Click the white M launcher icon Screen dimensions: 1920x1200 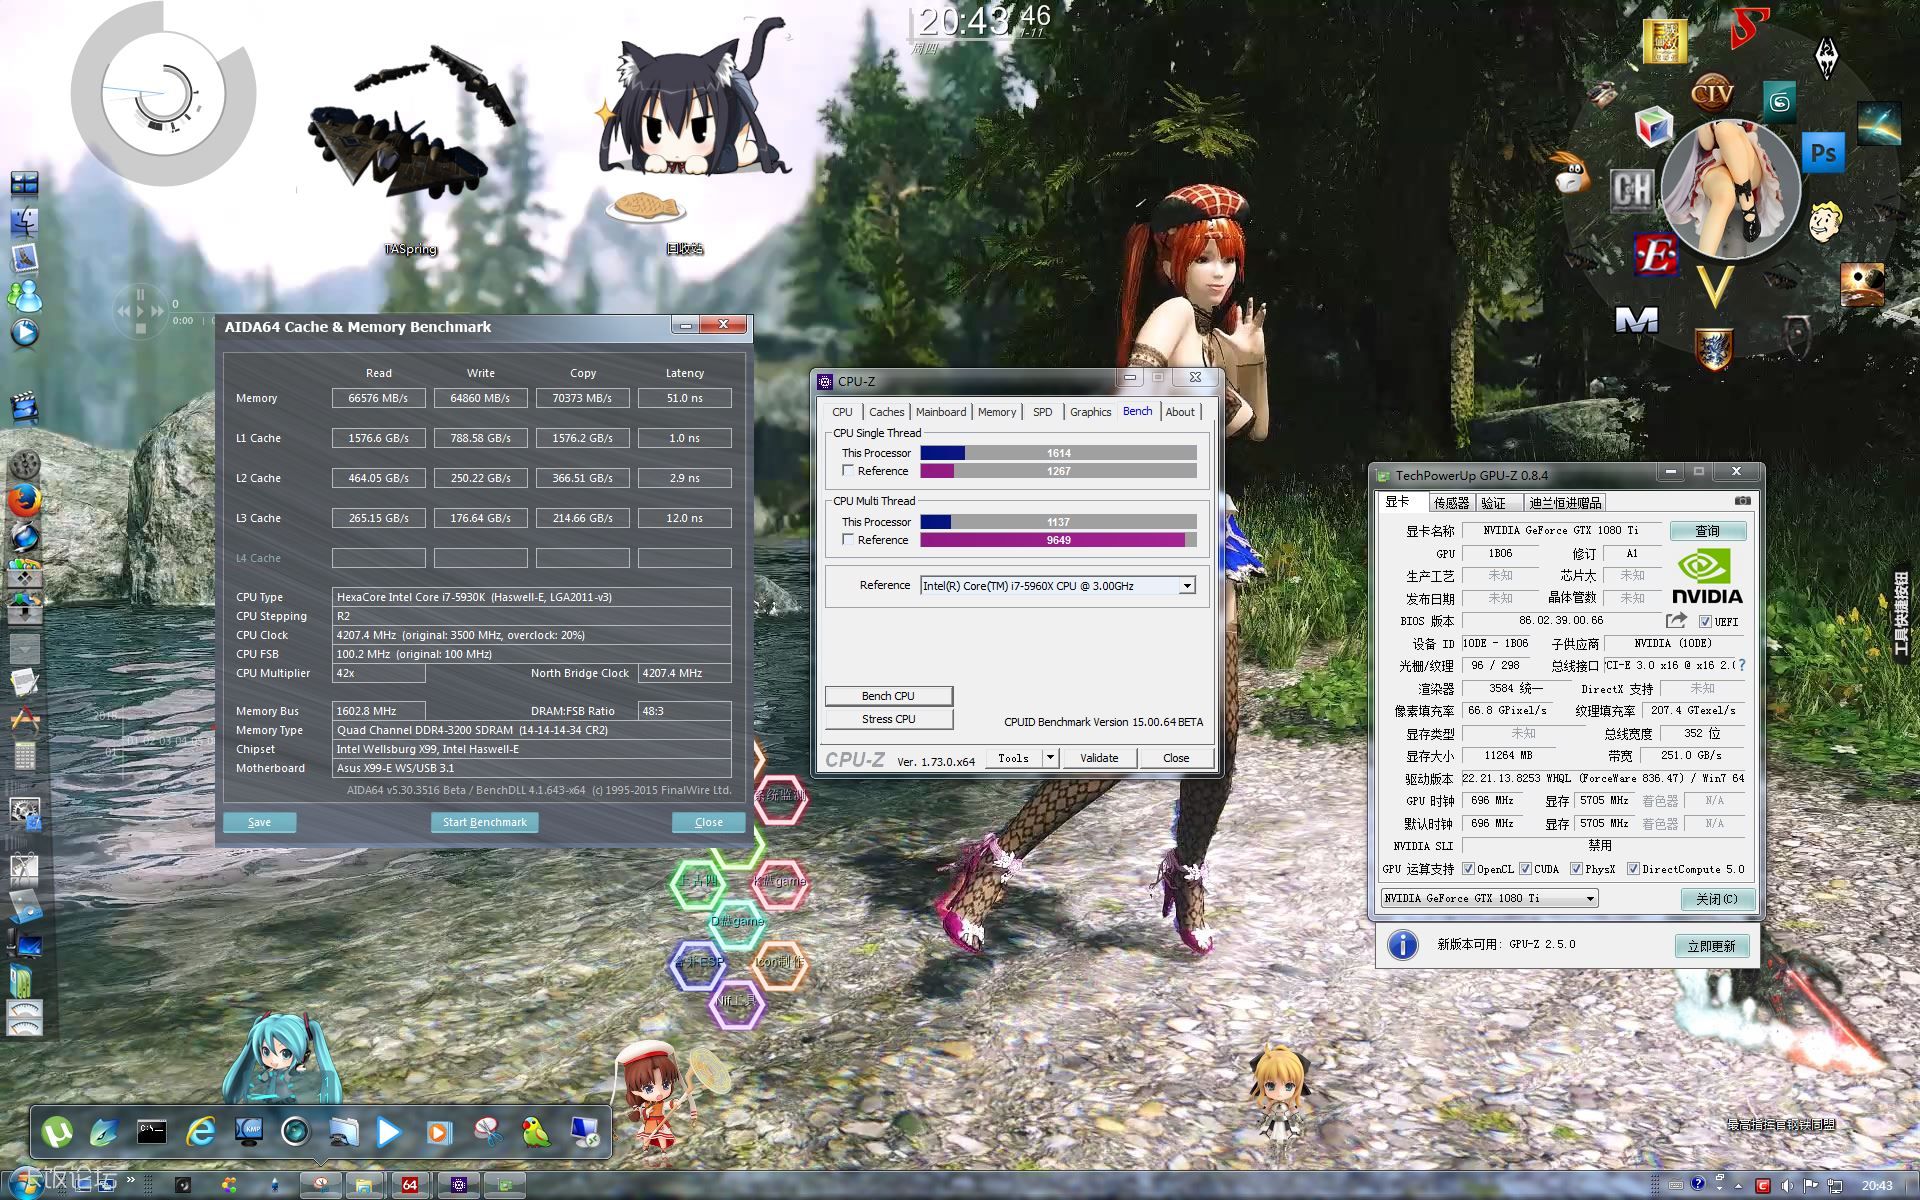[1637, 320]
